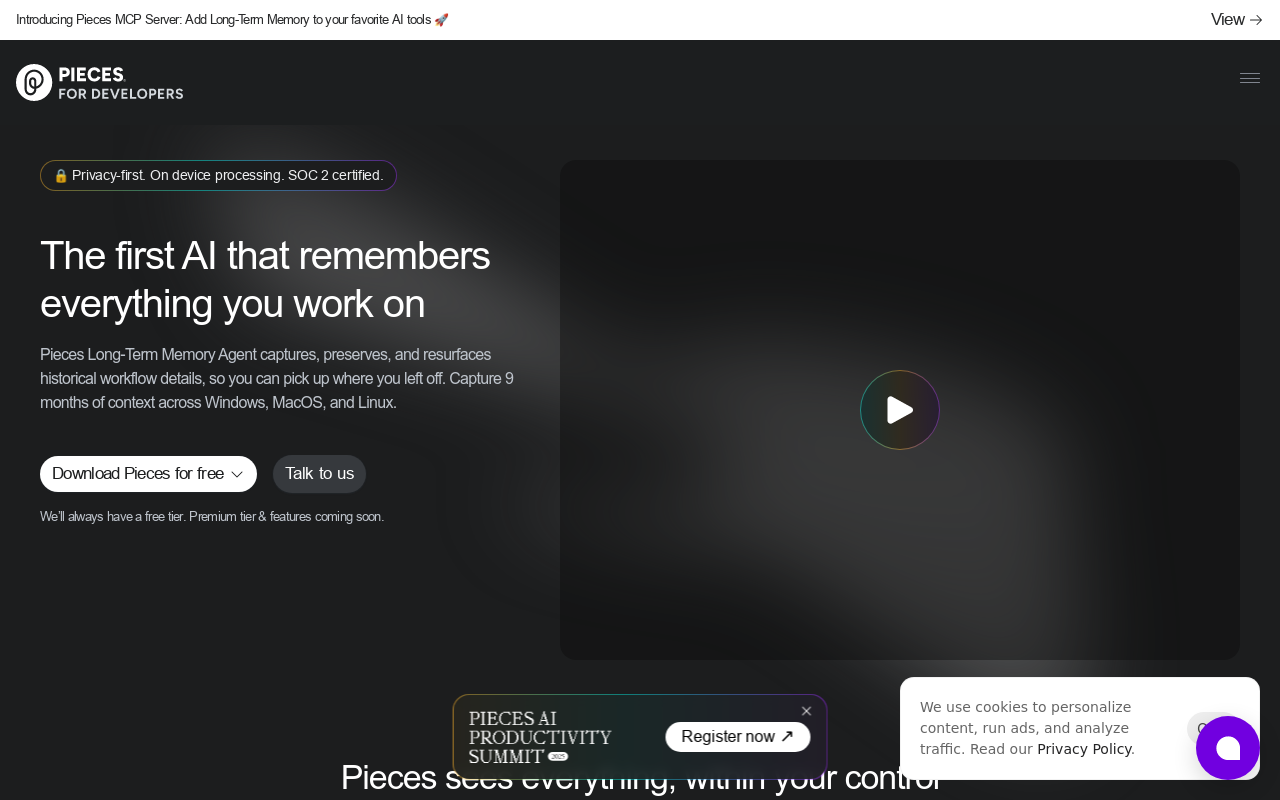The image size is (1280, 800).
Task: Open the chat widget bubble
Action: pyautogui.click(x=1228, y=748)
